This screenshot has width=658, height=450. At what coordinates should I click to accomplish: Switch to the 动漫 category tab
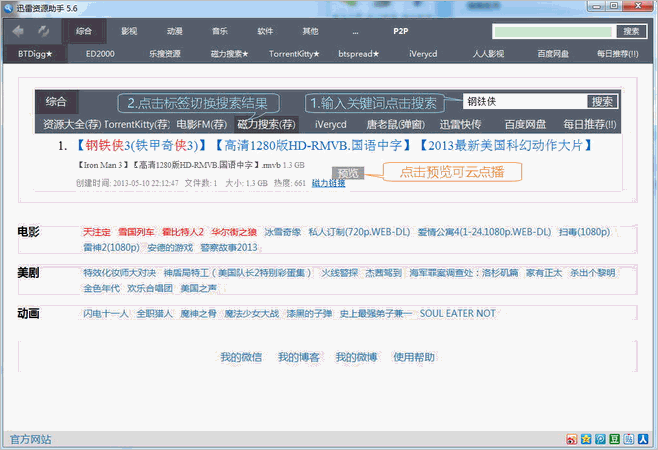tap(175, 31)
